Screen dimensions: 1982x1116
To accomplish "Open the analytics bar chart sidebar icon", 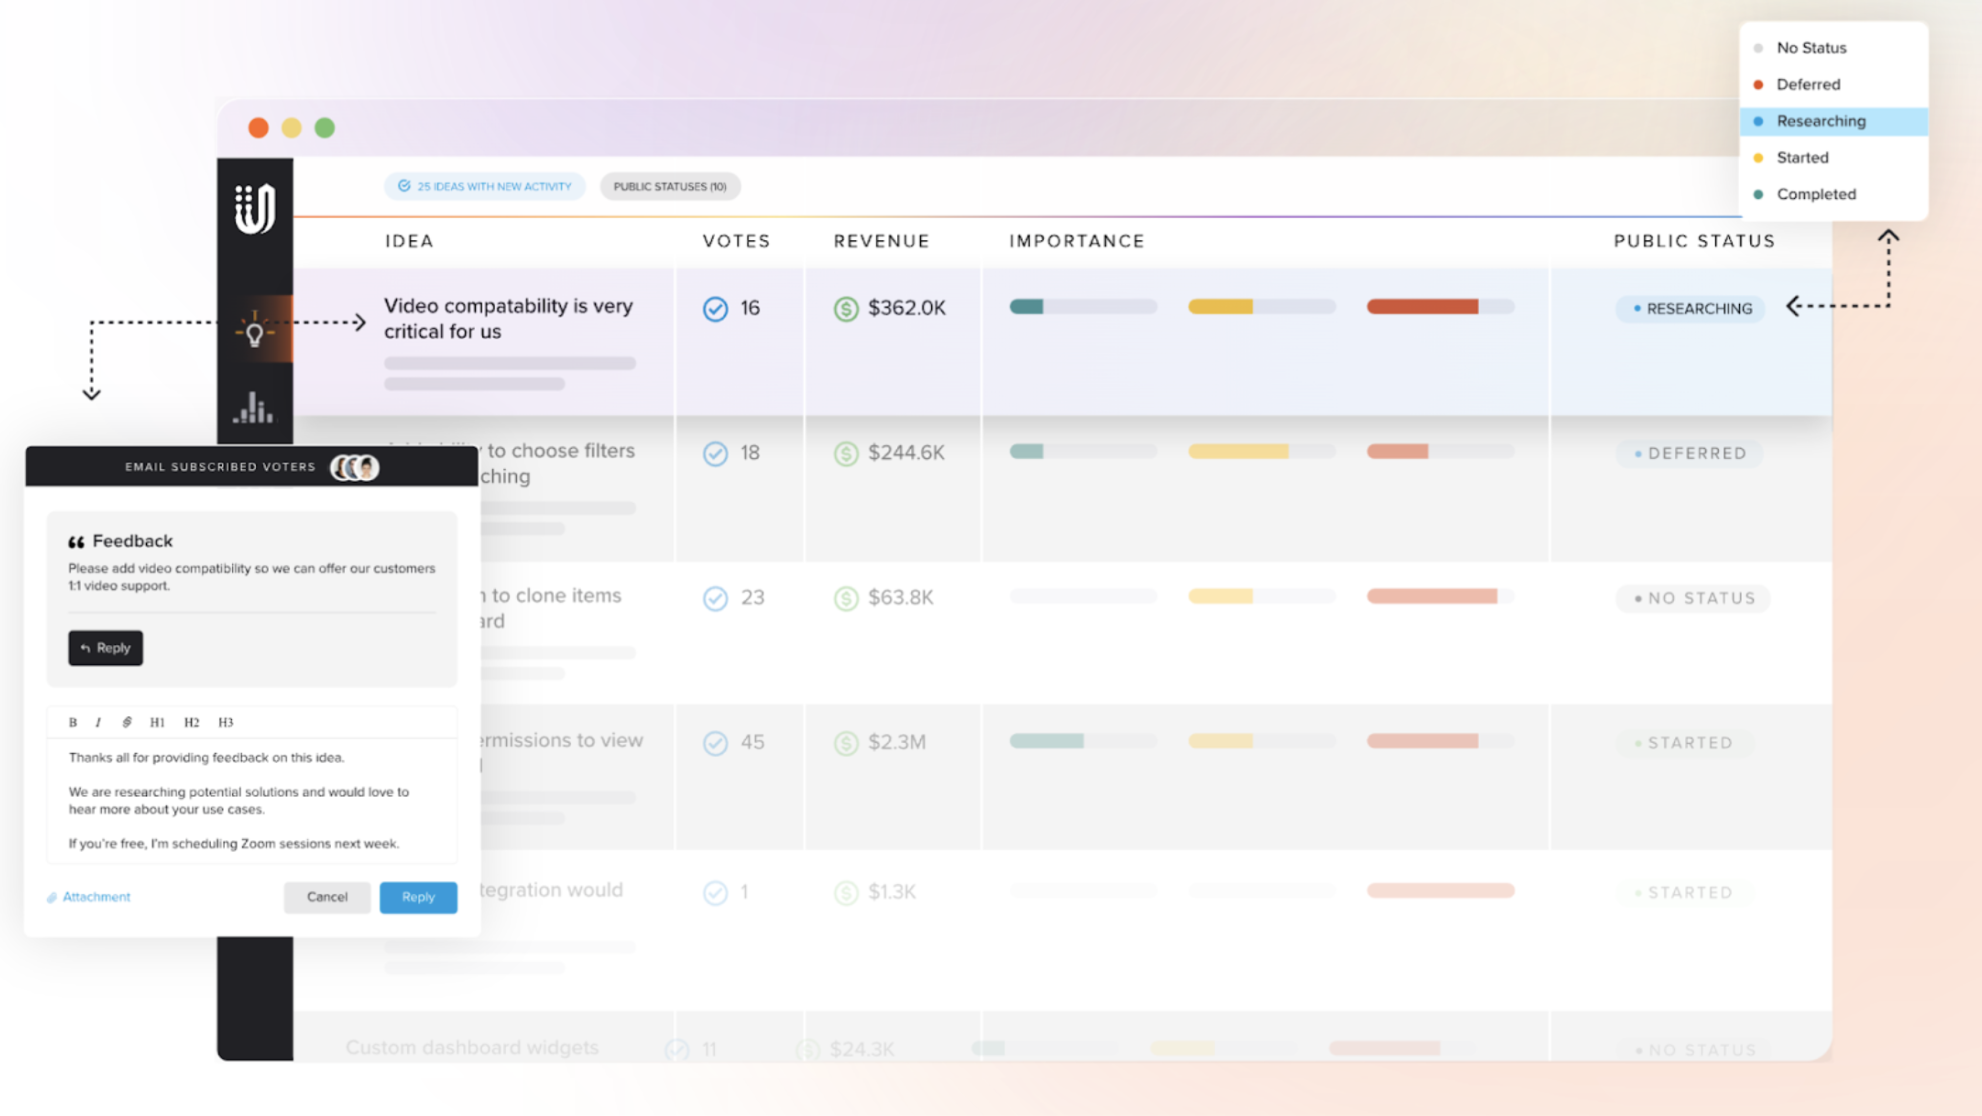I will pyautogui.click(x=254, y=407).
